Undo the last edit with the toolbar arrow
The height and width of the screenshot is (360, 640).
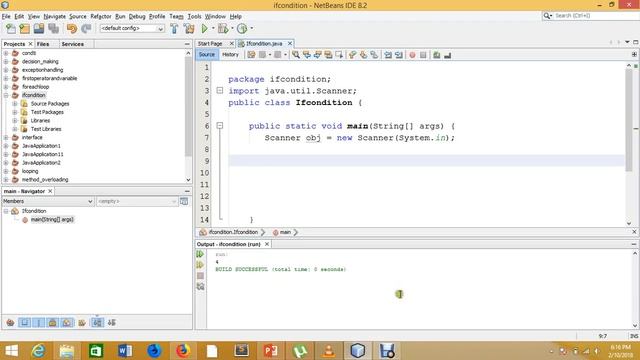[72, 29]
